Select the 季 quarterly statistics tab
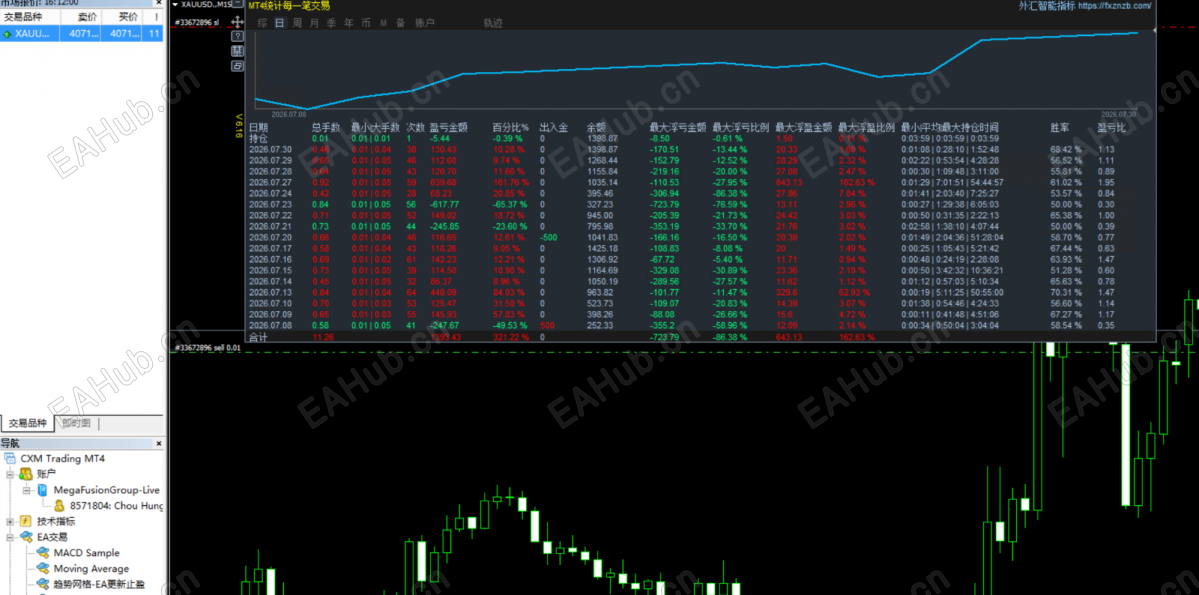Viewport: 1199px width, 595px height. pyautogui.click(x=331, y=23)
